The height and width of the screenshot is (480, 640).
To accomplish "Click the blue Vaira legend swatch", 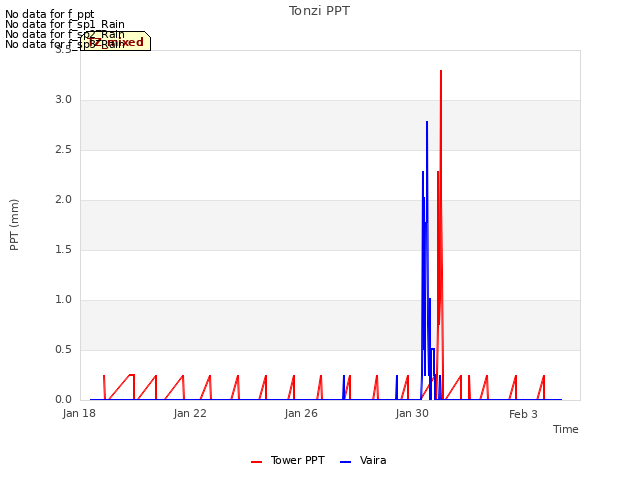I will coord(345,462).
